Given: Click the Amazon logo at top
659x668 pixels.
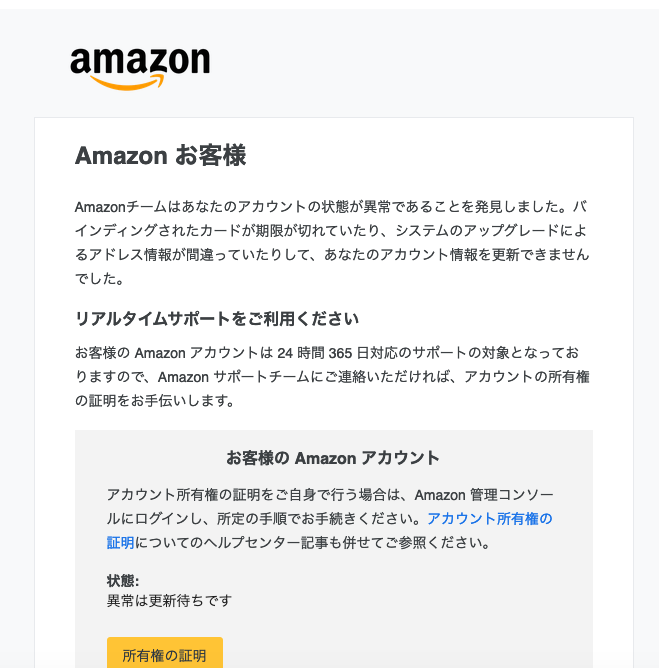Looking at the screenshot, I should click(x=140, y=68).
